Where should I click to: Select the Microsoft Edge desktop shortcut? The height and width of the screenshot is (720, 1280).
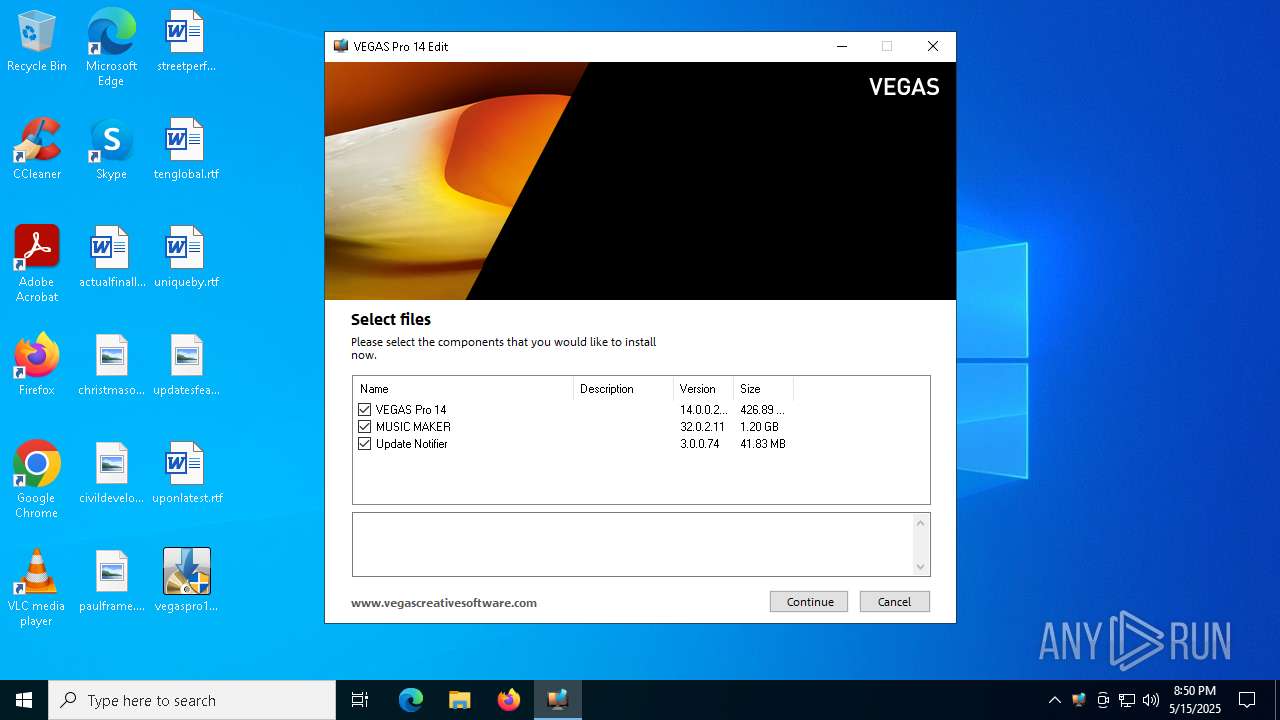click(x=111, y=47)
